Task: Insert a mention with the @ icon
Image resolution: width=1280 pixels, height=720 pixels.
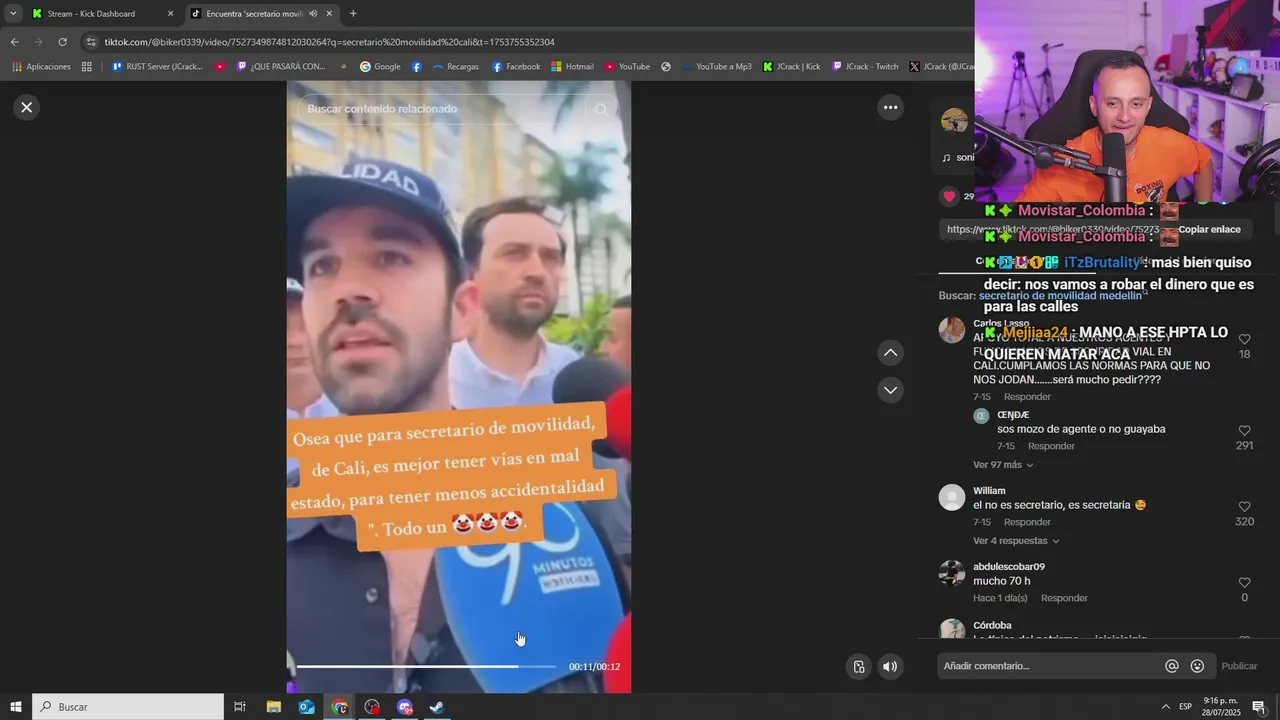Action: point(1172,666)
